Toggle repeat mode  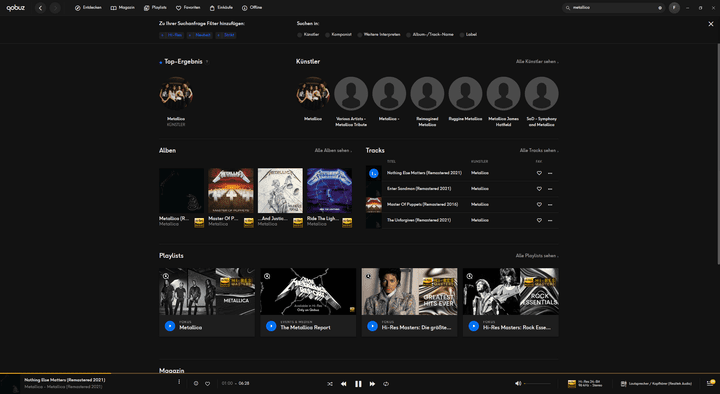(x=386, y=384)
